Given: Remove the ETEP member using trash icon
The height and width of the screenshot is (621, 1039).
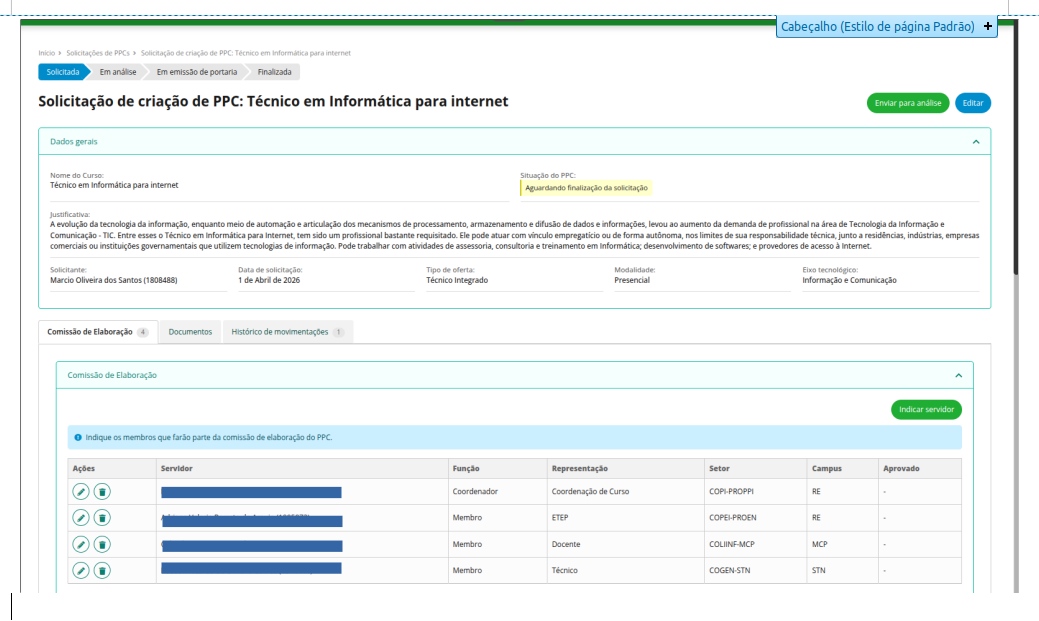Looking at the screenshot, I should coord(102,518).
